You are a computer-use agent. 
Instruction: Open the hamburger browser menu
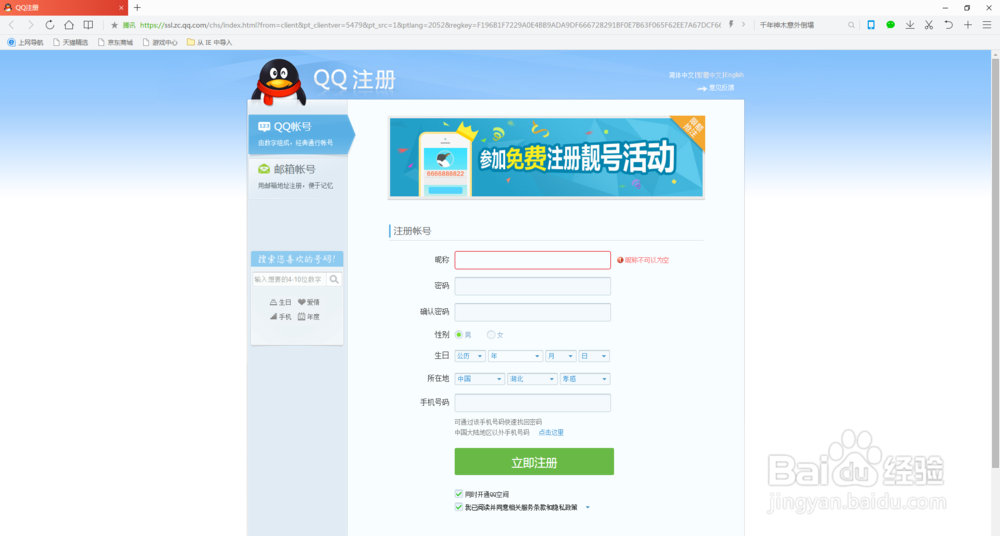(x=987, y=25)
